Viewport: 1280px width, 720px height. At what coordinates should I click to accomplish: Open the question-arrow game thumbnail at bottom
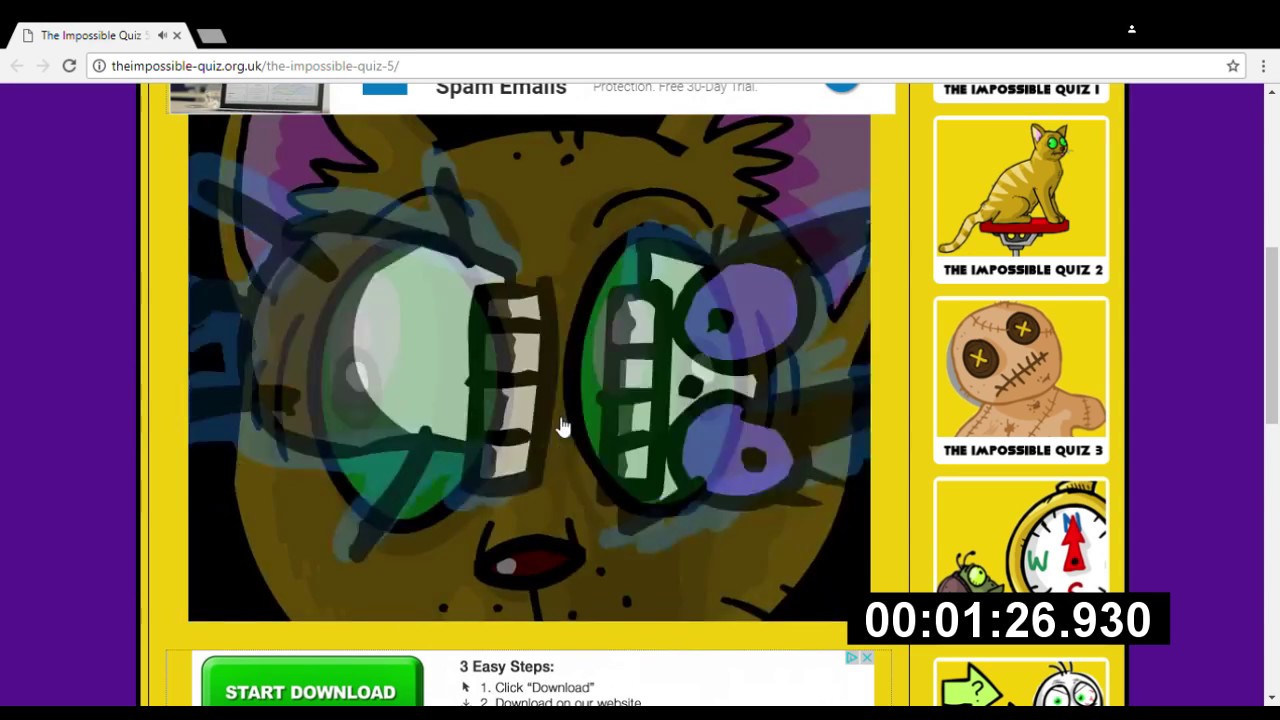pyautogui.click(x=1021, y=683)
